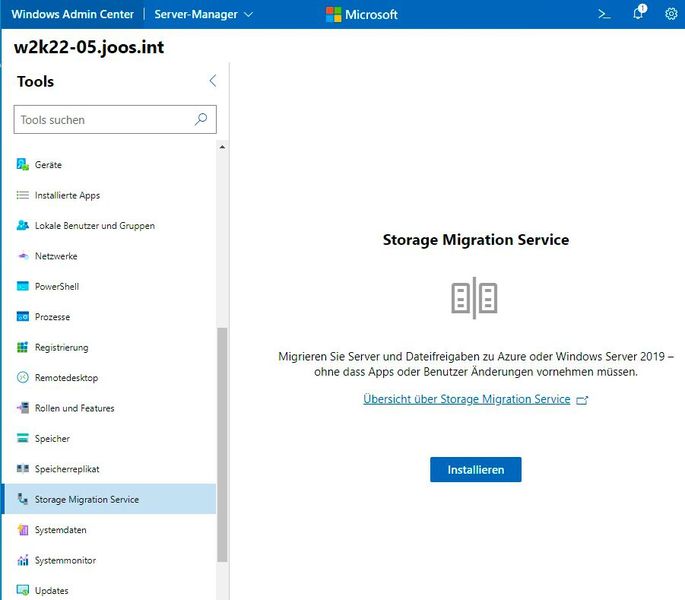Click the Installieren button
The width and height of the screenshot is (685, 600).
[475, 469]
